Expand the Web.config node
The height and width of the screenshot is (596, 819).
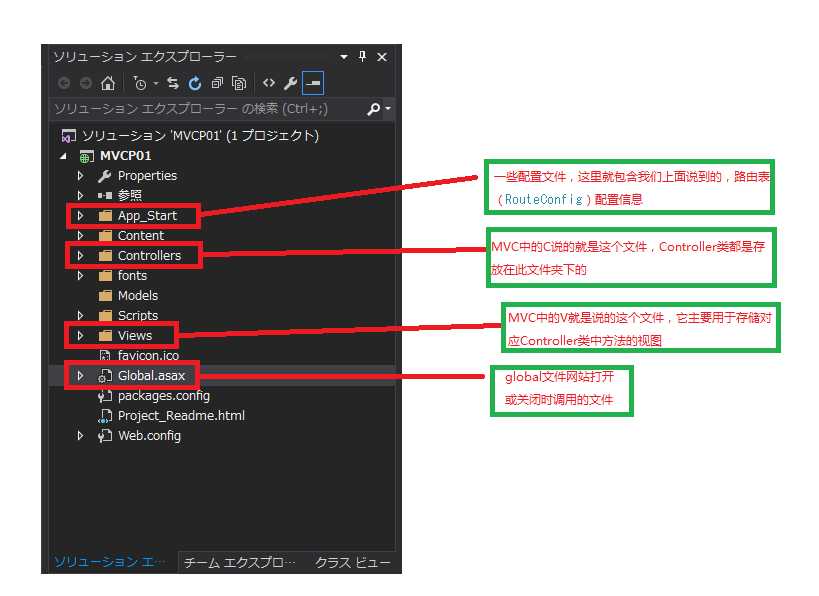coord(80,435)
